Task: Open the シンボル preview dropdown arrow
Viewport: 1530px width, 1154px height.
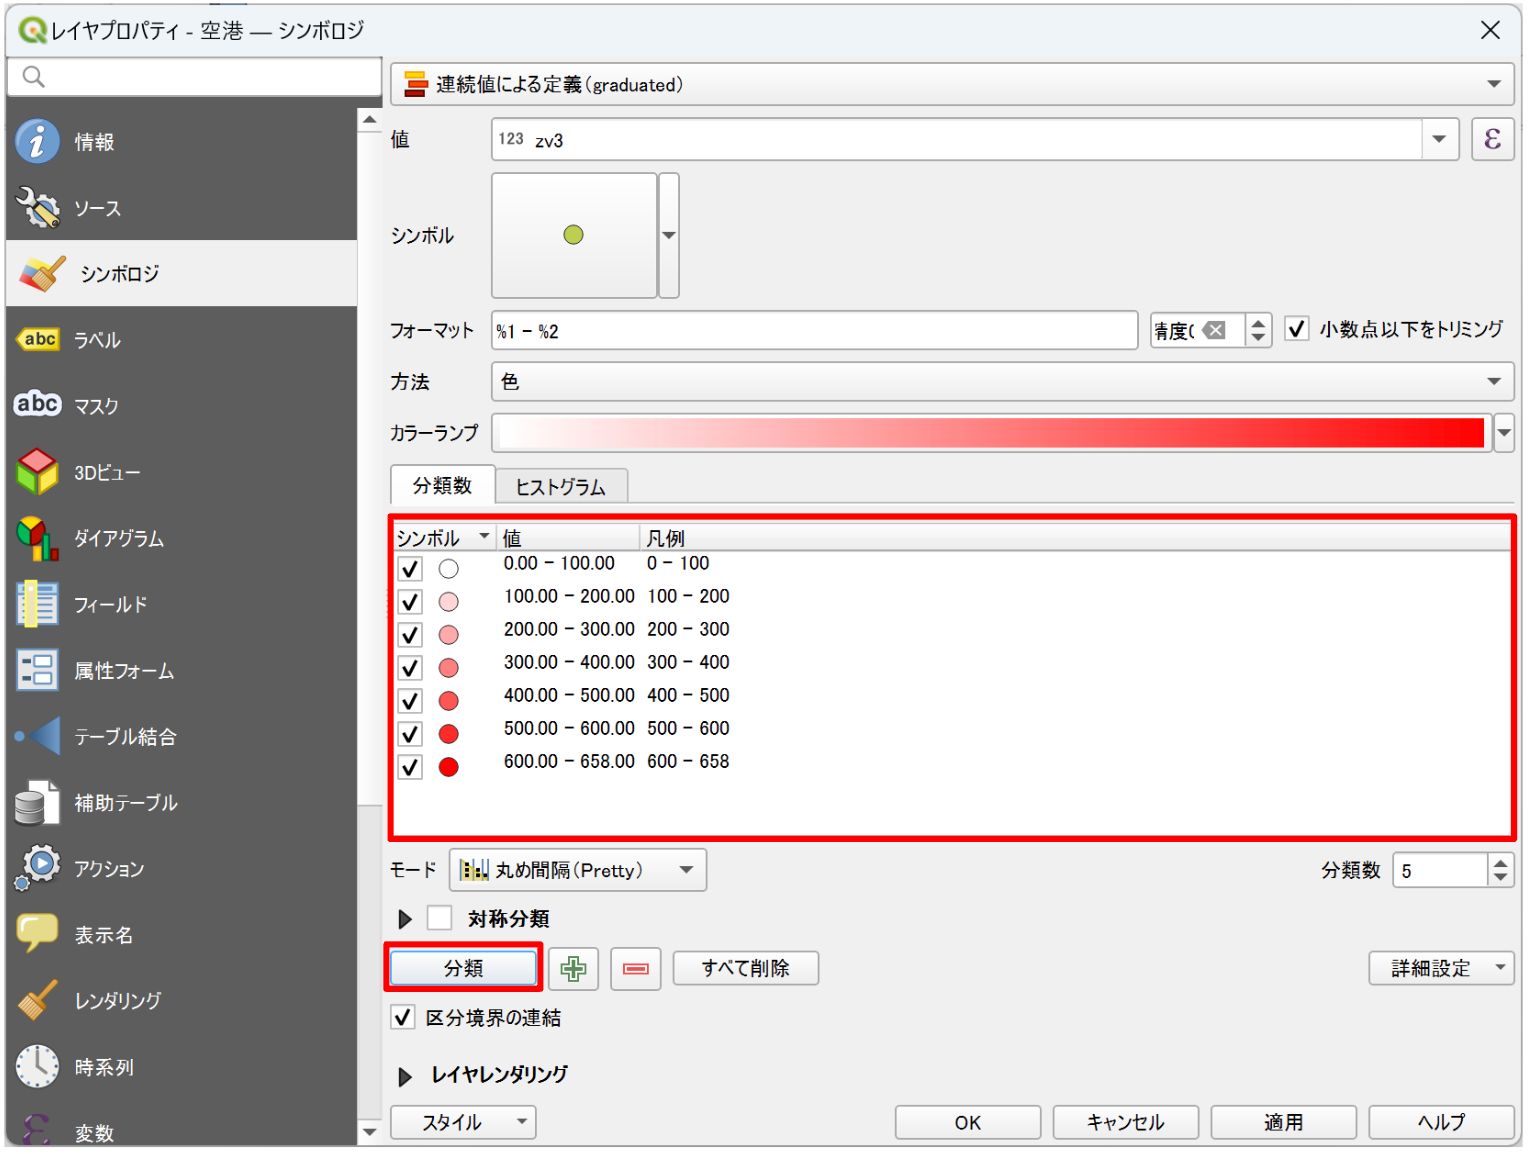Action: click(669, 235)
